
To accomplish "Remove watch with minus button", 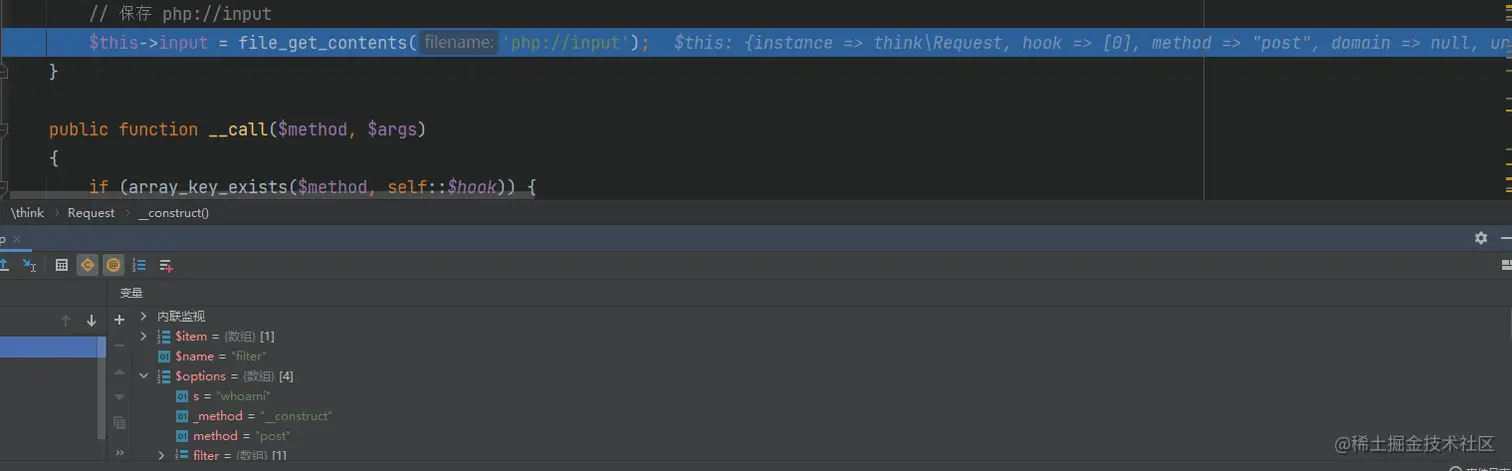I will click(119, 345).
